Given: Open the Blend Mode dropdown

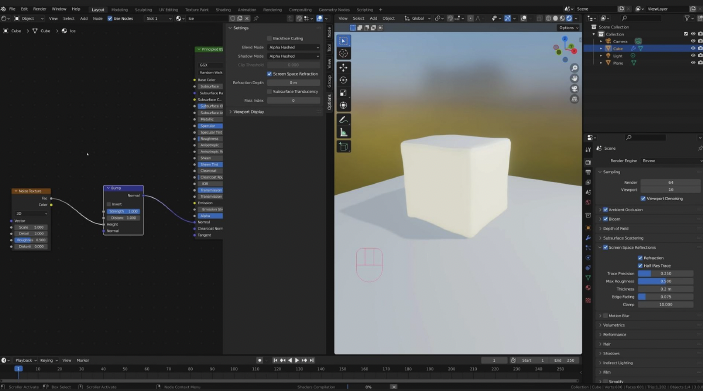Looking at the screenshot, I should [x=294, y=47].
